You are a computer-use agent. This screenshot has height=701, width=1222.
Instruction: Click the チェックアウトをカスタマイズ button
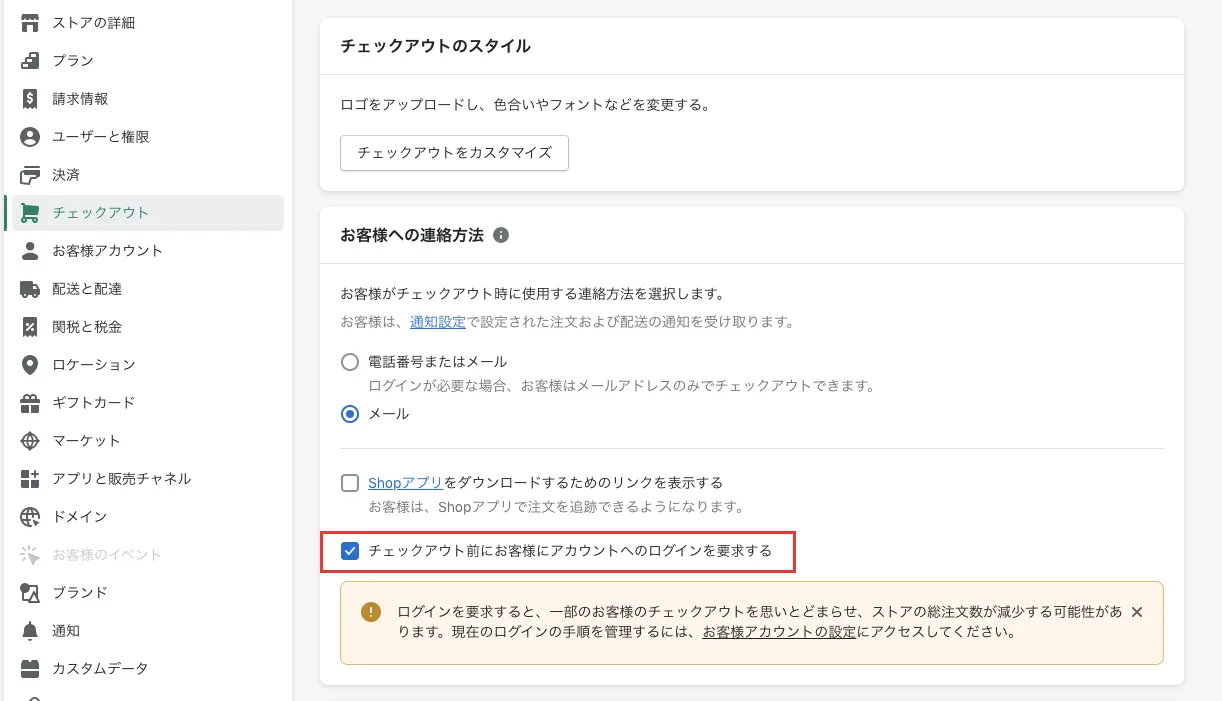[454, 153]
